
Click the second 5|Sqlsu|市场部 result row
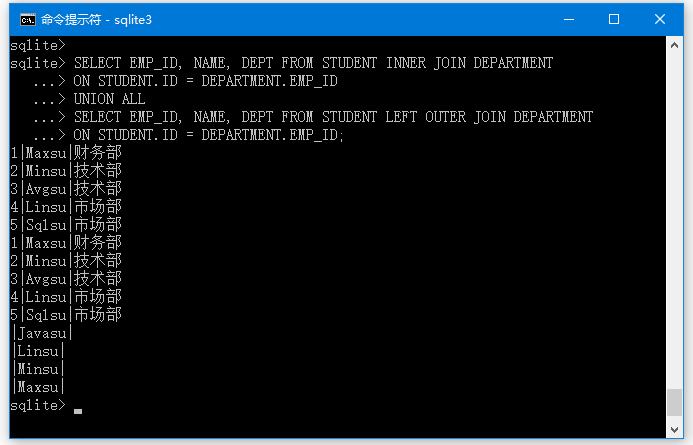[x=66, y=315]
